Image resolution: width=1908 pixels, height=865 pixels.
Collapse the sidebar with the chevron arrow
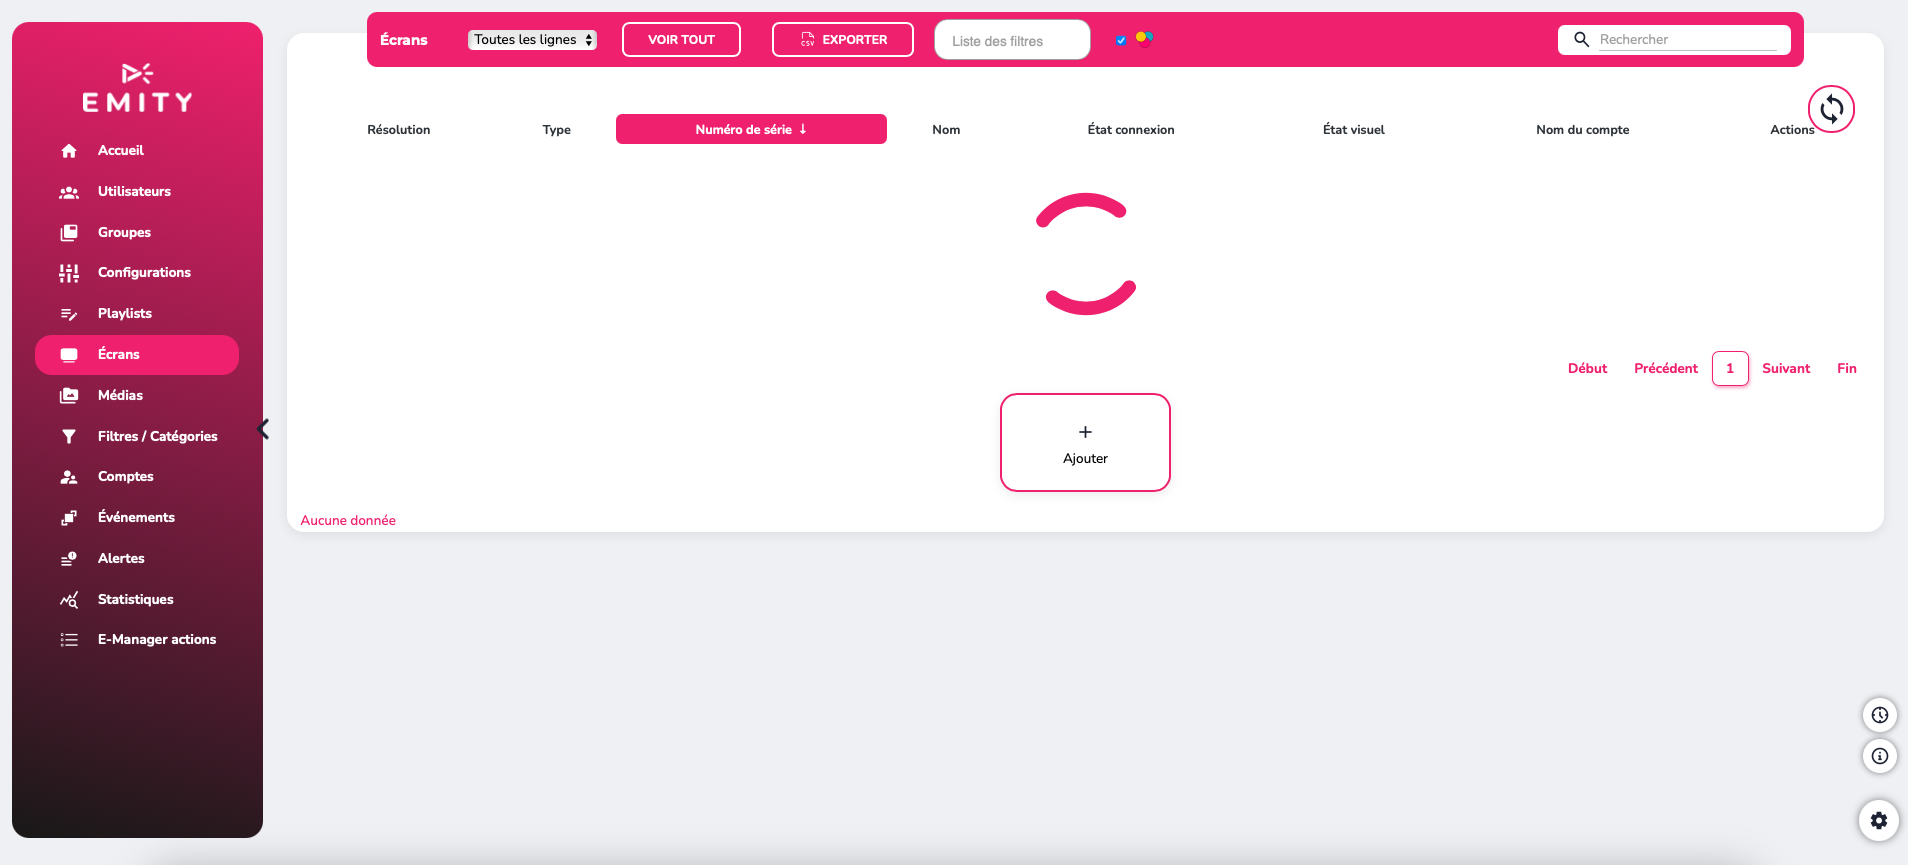(x=263, y=429)
